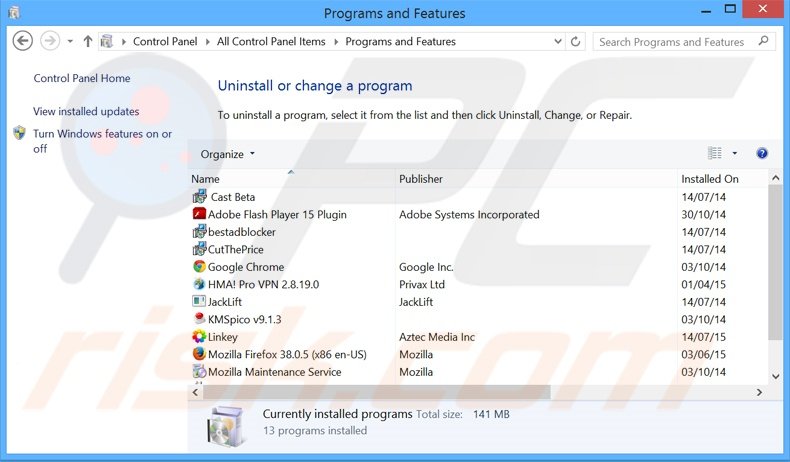The height and width of the screenshot is (462, 790).
Task: Select the HMA! Pro VPN icon
Action: coord(200,284)
